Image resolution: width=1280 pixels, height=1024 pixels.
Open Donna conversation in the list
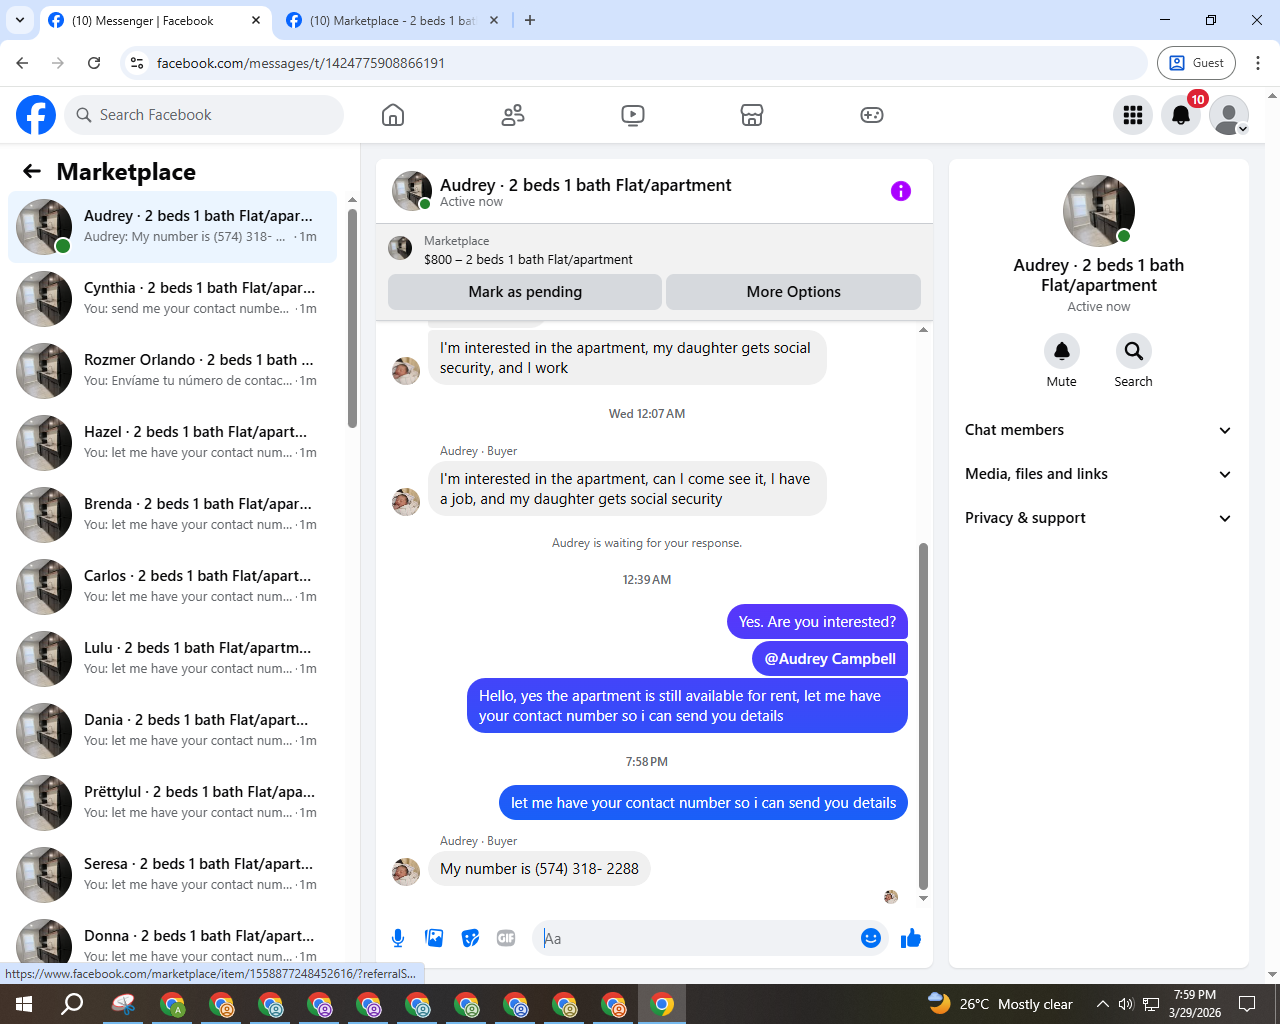172,940
